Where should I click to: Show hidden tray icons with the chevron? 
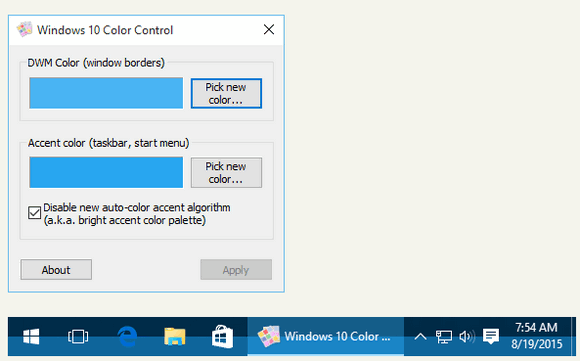pos(420,337)
